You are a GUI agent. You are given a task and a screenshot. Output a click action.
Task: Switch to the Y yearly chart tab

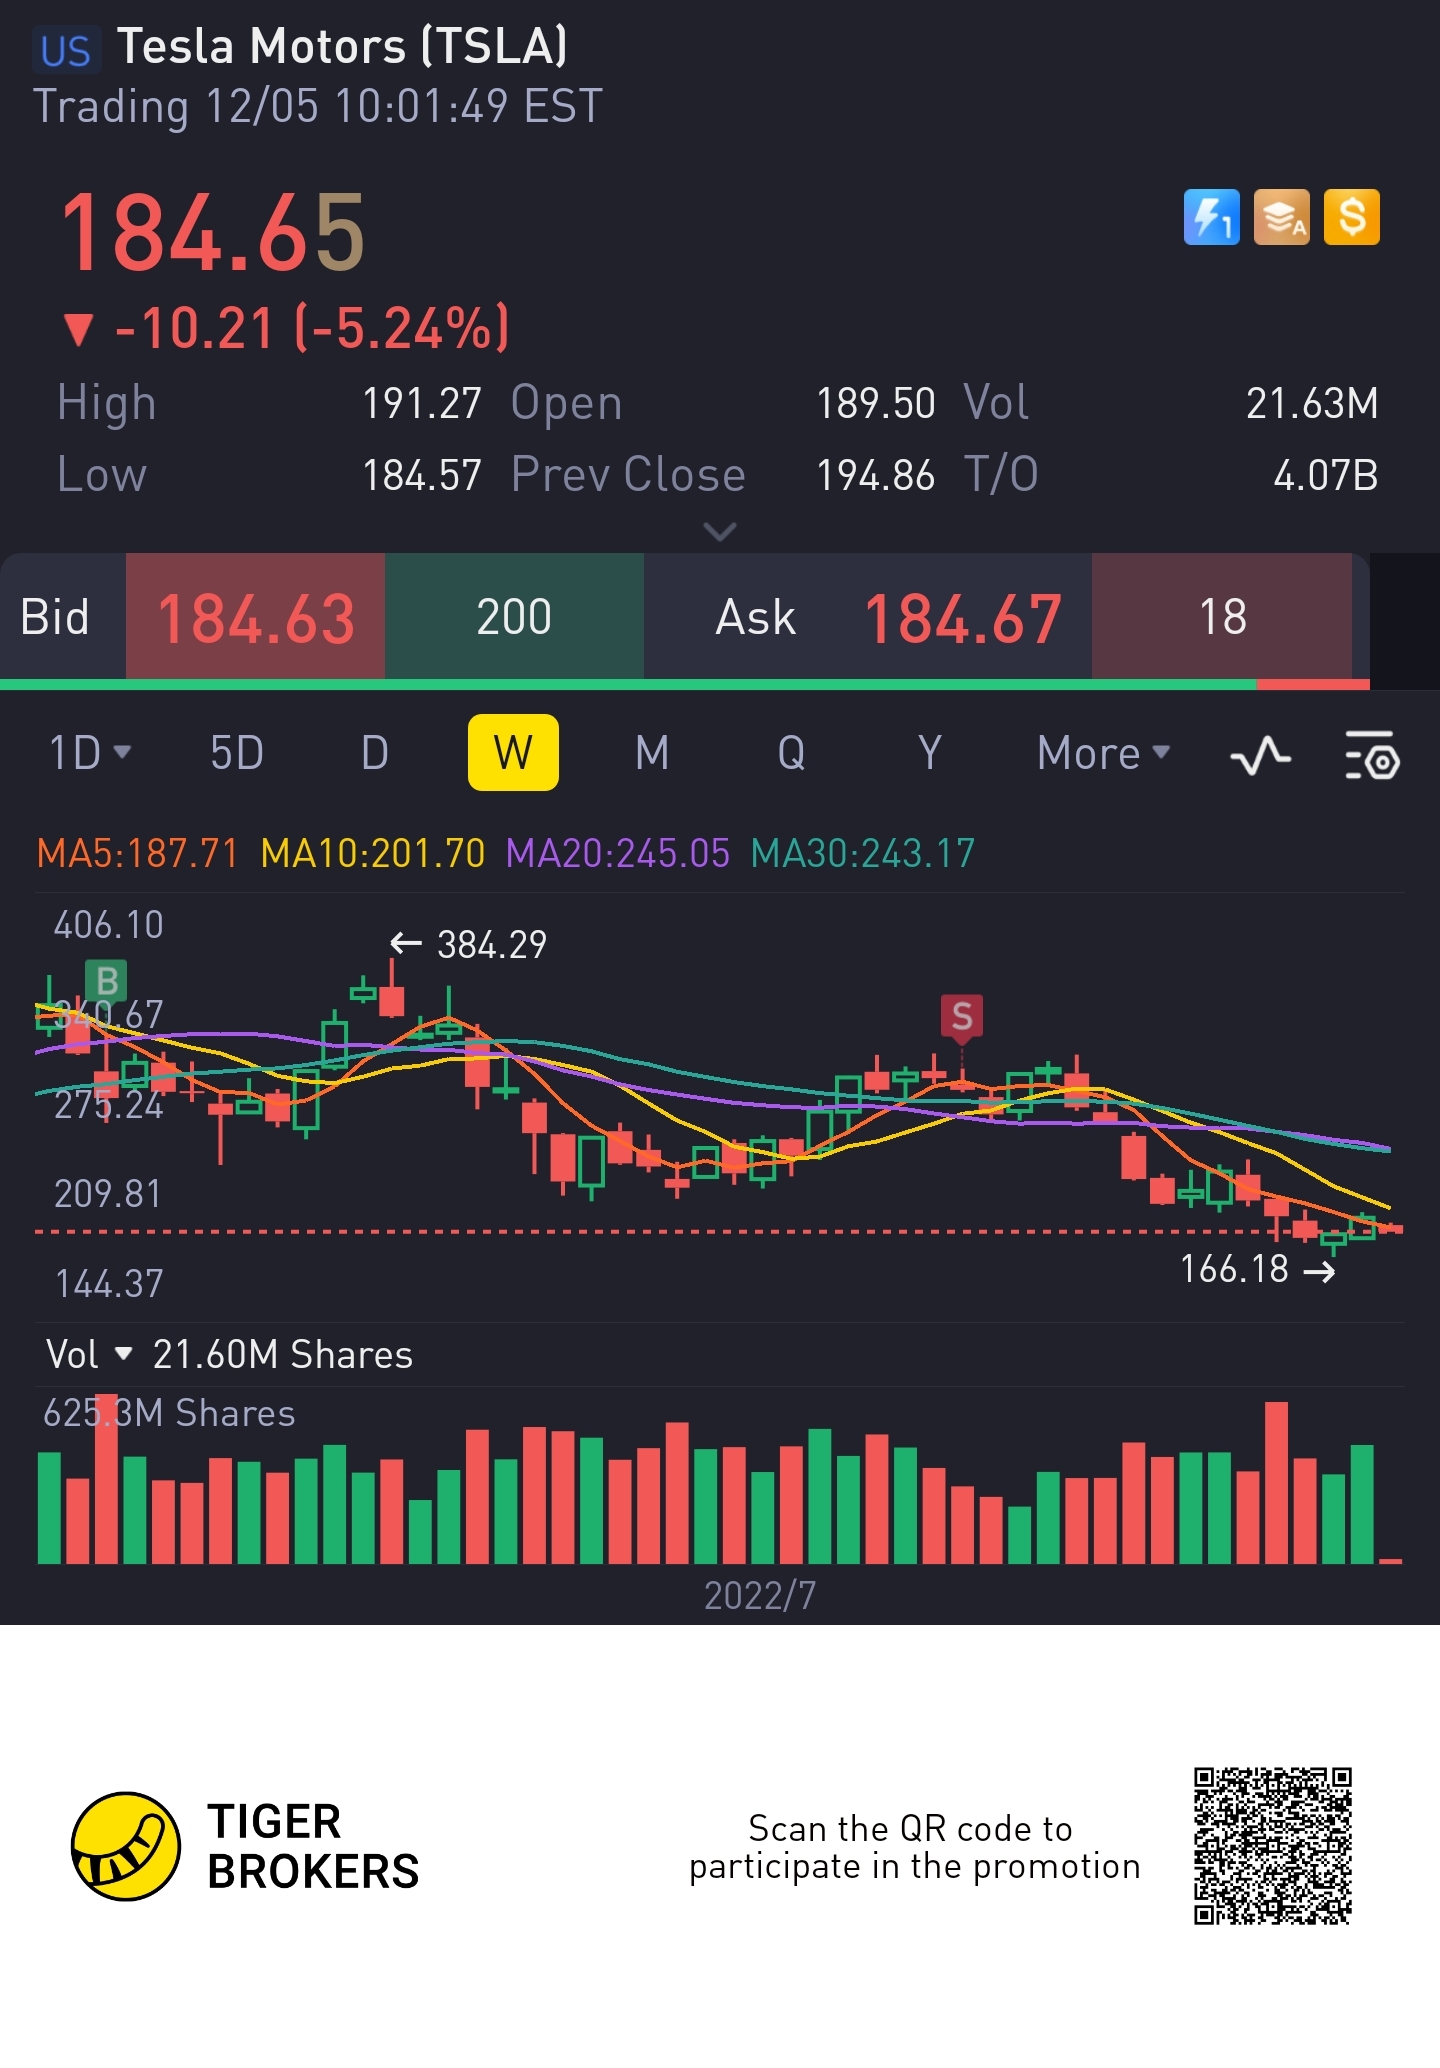click(x=930, y=753)
